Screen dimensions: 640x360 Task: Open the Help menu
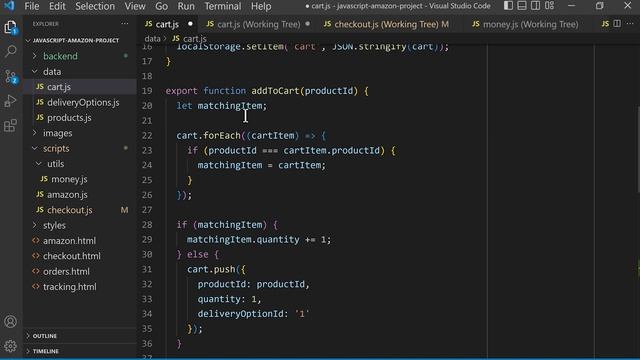coord(261,6)
